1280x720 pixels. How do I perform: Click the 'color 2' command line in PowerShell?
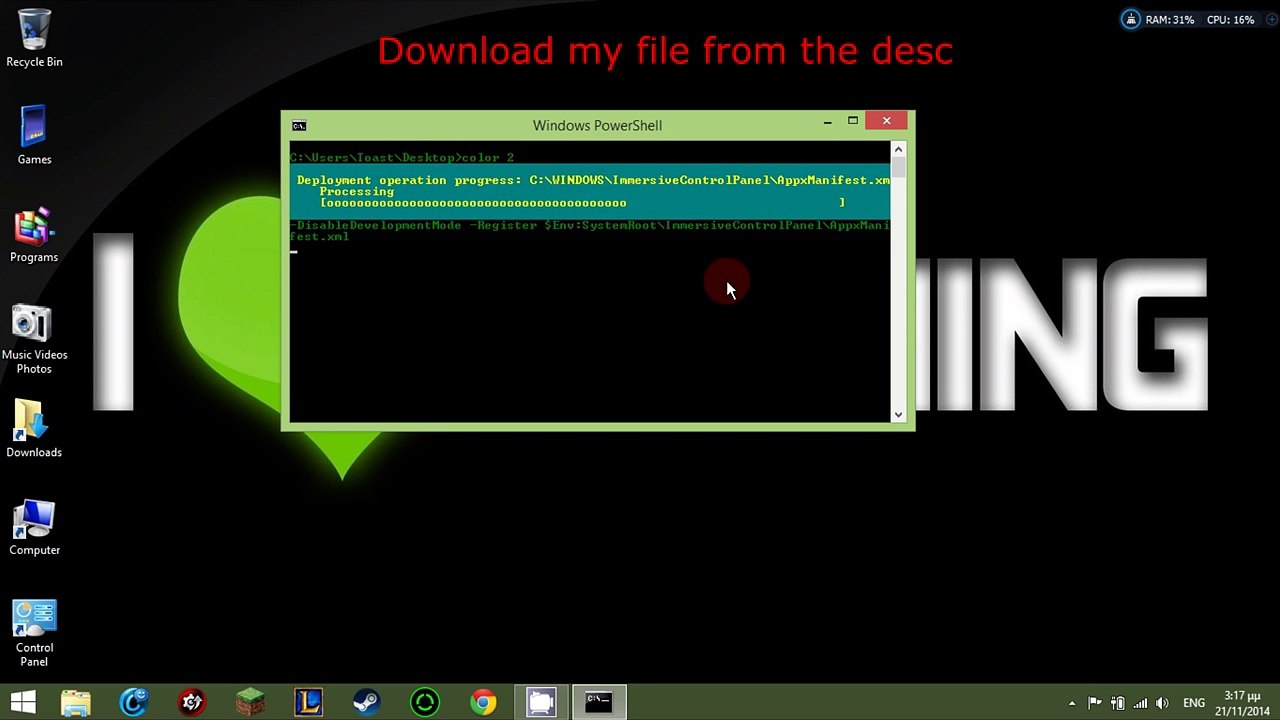point(402,158)
